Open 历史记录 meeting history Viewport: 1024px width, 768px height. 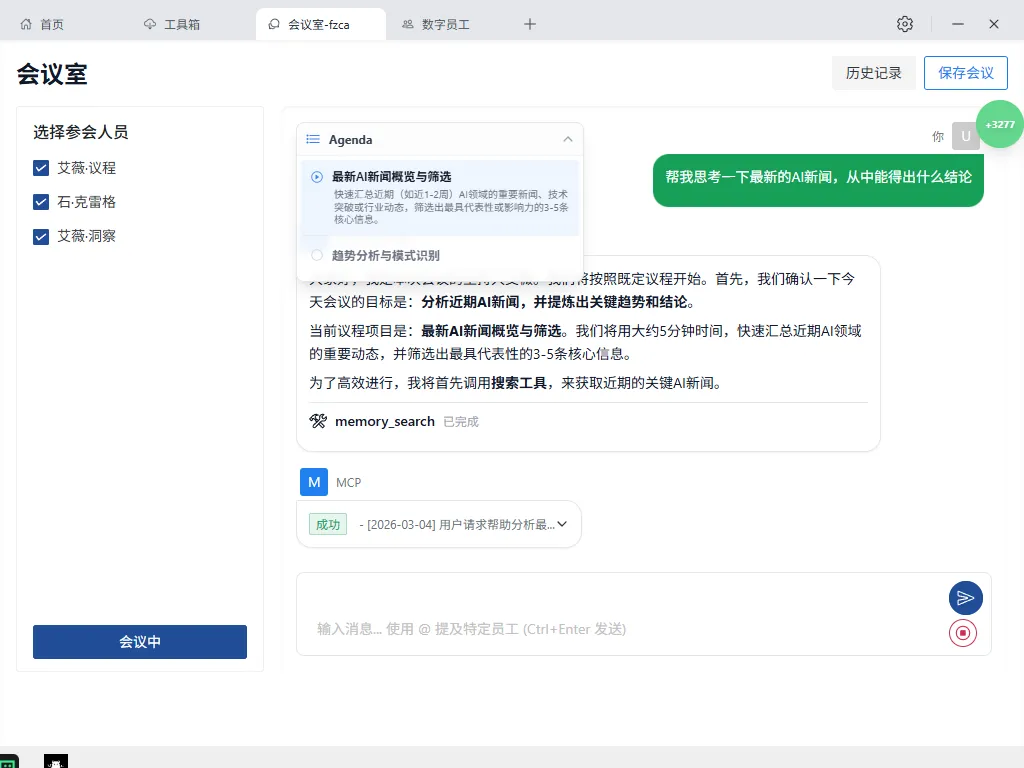[x=874, y=72]
